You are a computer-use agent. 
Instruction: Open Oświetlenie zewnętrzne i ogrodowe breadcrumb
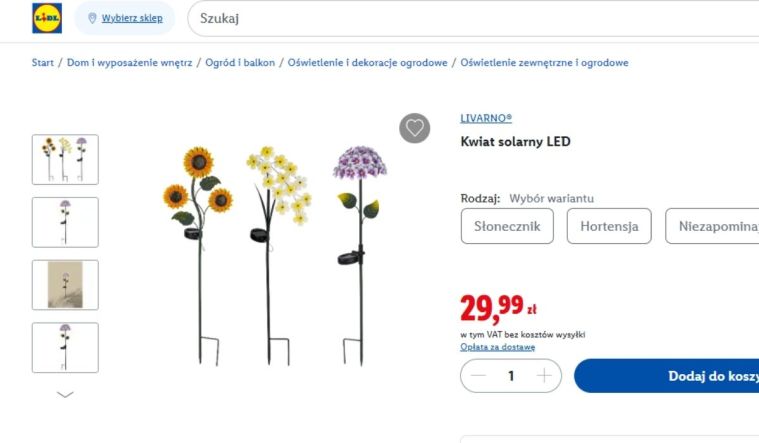(x=544, y=63)
